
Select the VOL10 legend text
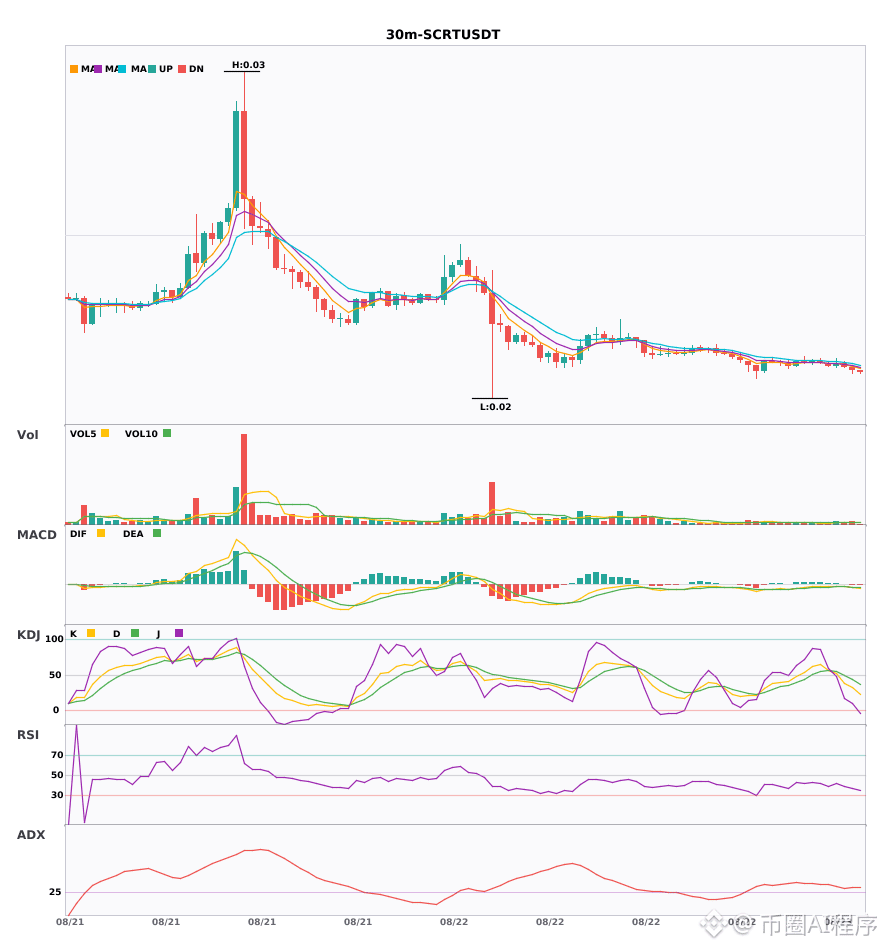click(141, 434)
